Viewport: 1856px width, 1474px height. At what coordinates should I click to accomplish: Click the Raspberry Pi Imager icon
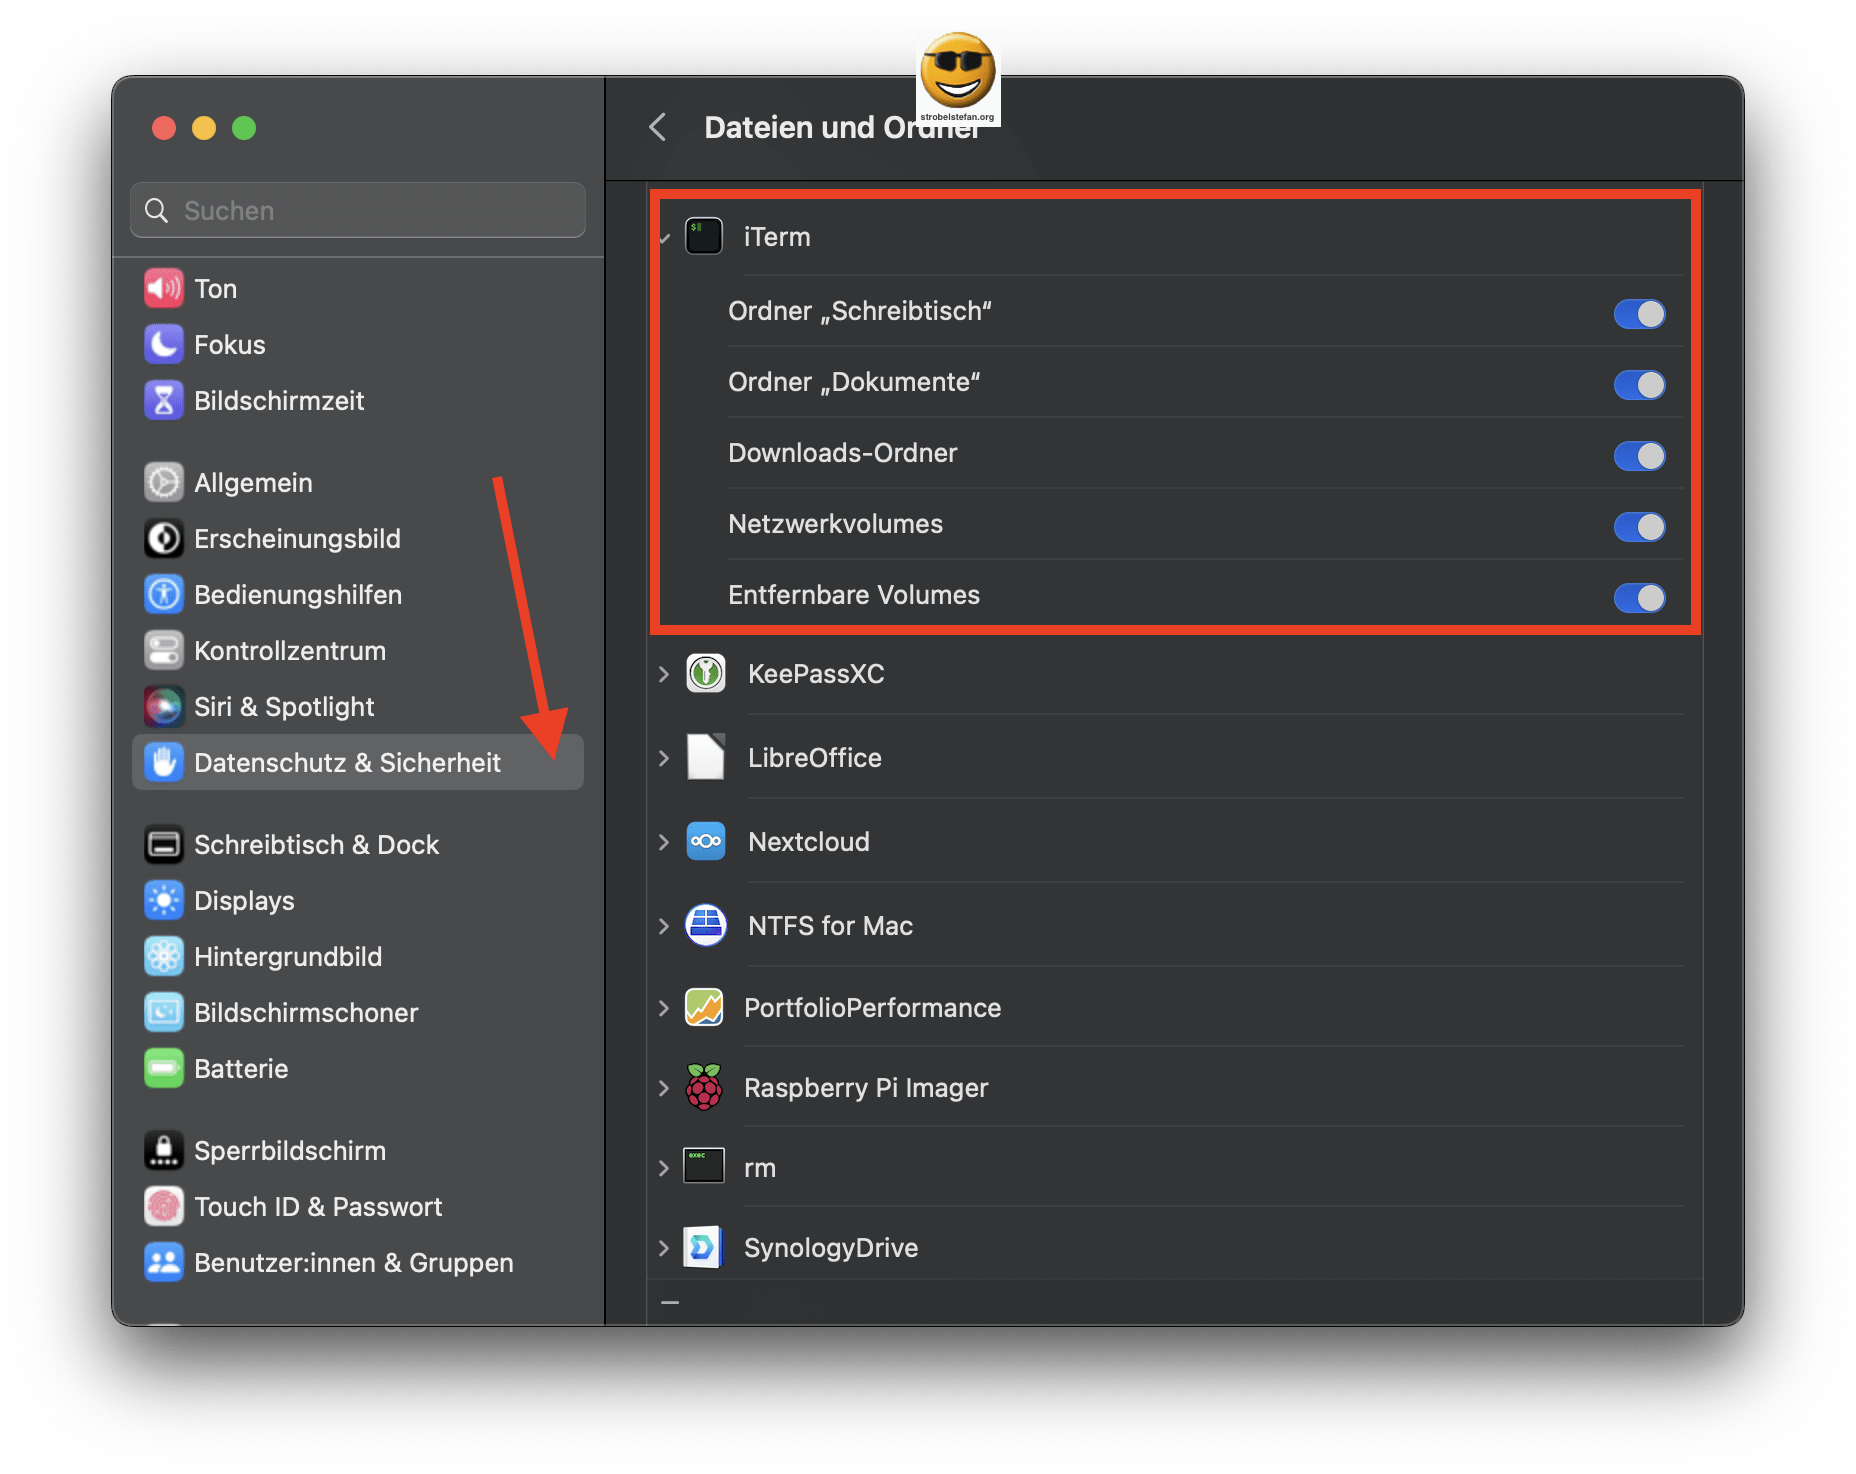704,1088
